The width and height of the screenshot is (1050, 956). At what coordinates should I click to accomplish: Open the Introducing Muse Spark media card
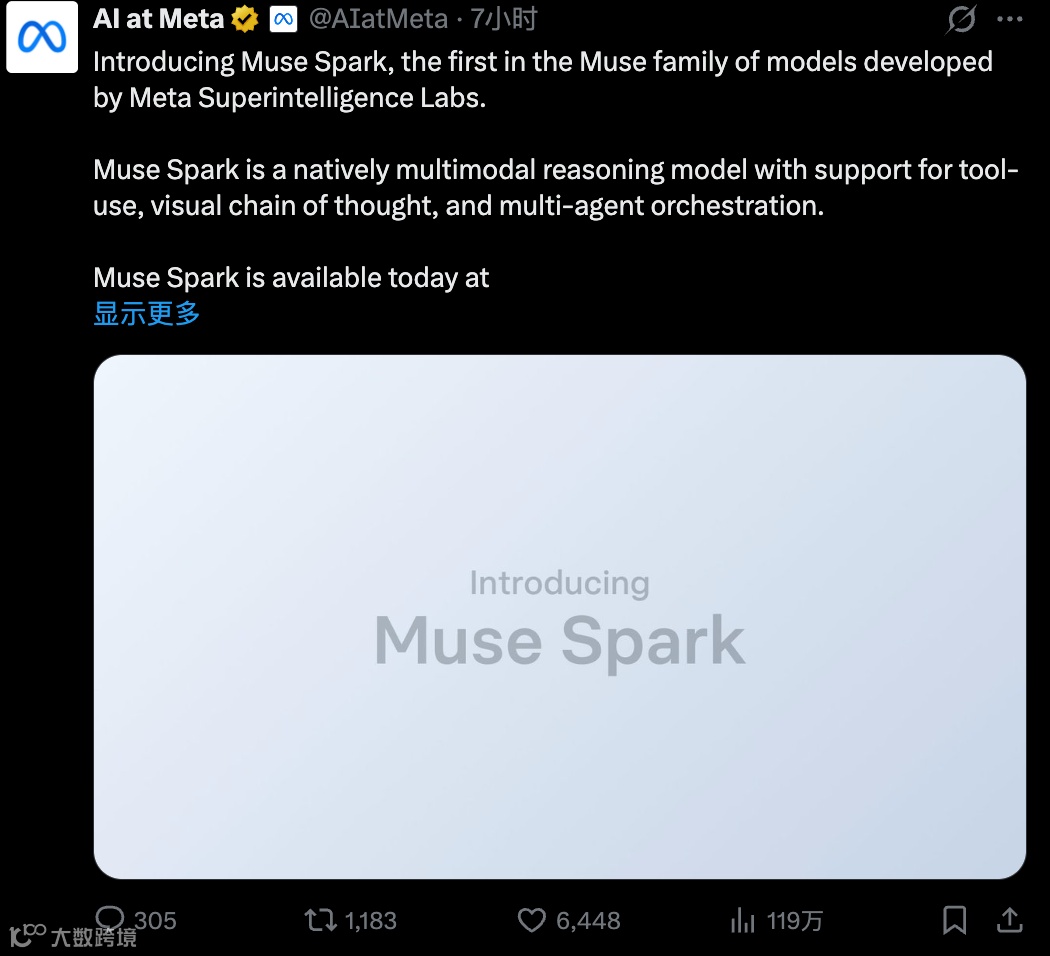click(560, 617)
